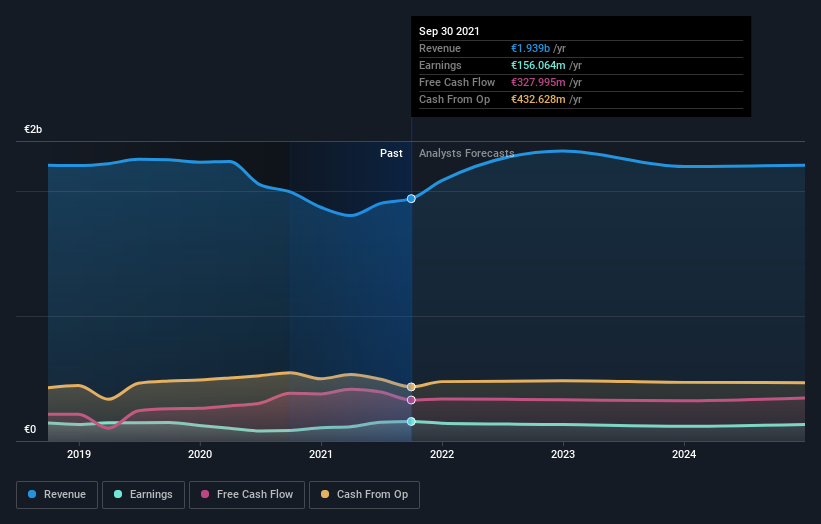Select the Cash From Op data point marker
The image size is (821, 524).
pyautogui.click(x=411, y=387)
